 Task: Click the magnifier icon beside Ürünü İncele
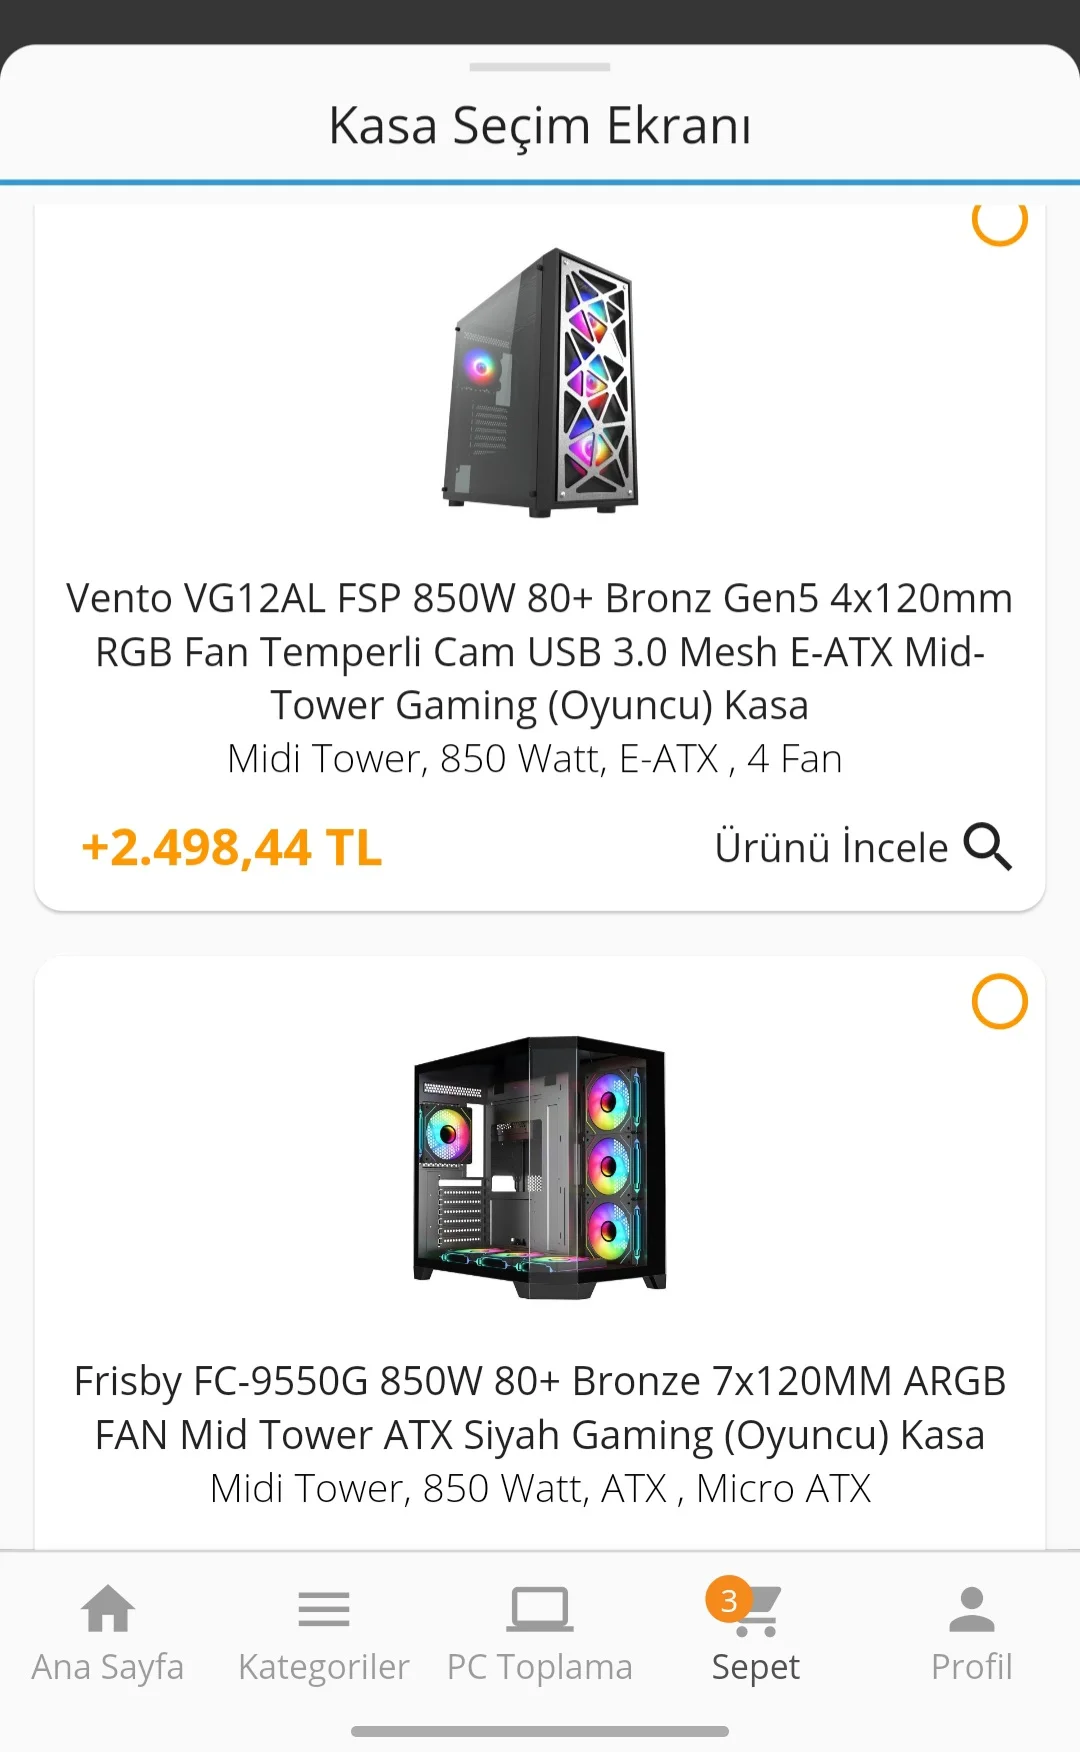tap(988, 847)
